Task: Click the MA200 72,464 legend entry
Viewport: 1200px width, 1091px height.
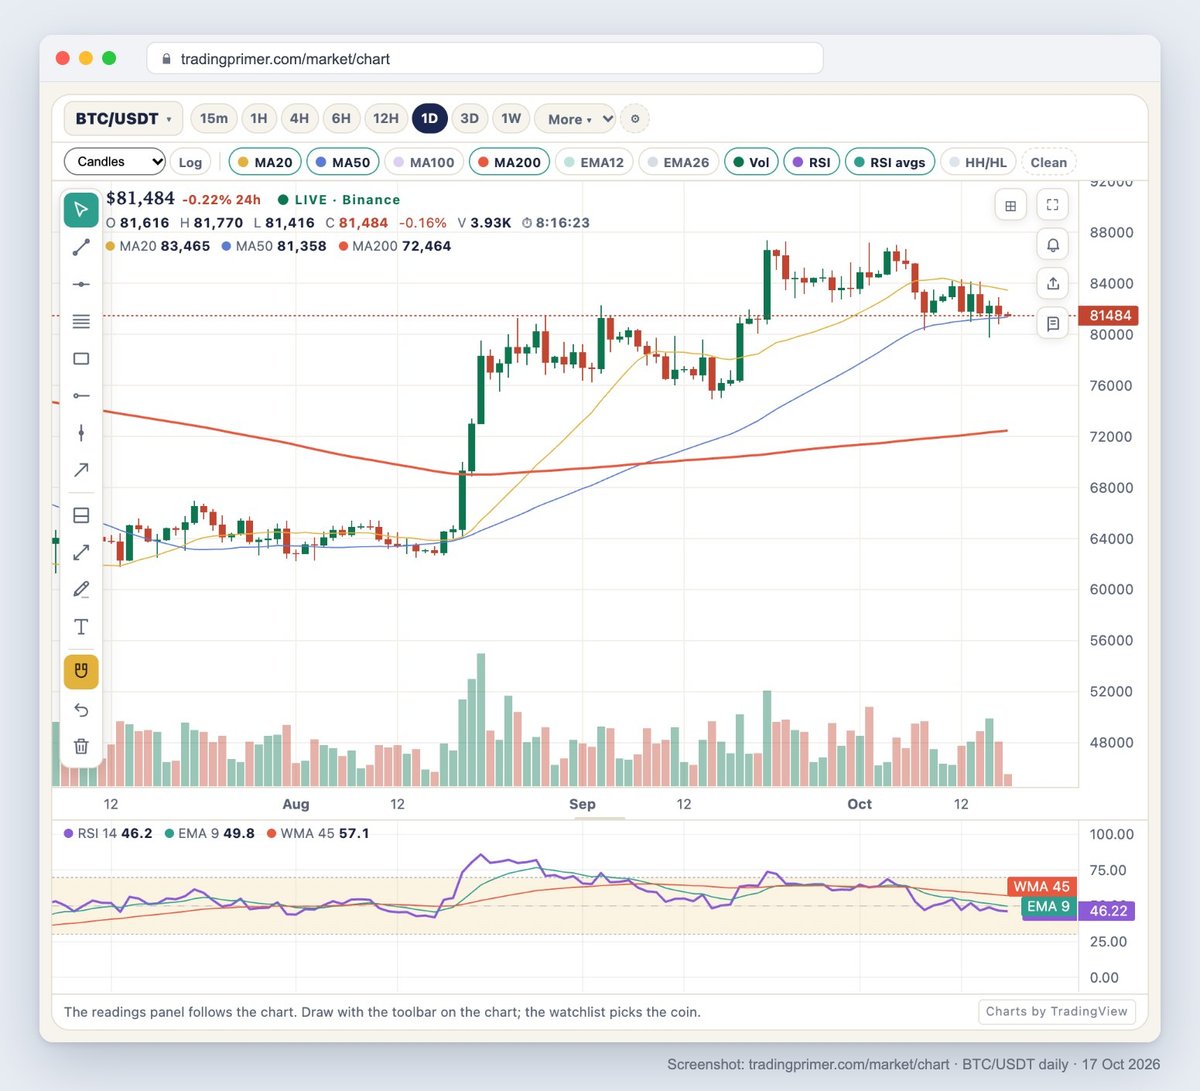Action: click(x=395, y=246)
